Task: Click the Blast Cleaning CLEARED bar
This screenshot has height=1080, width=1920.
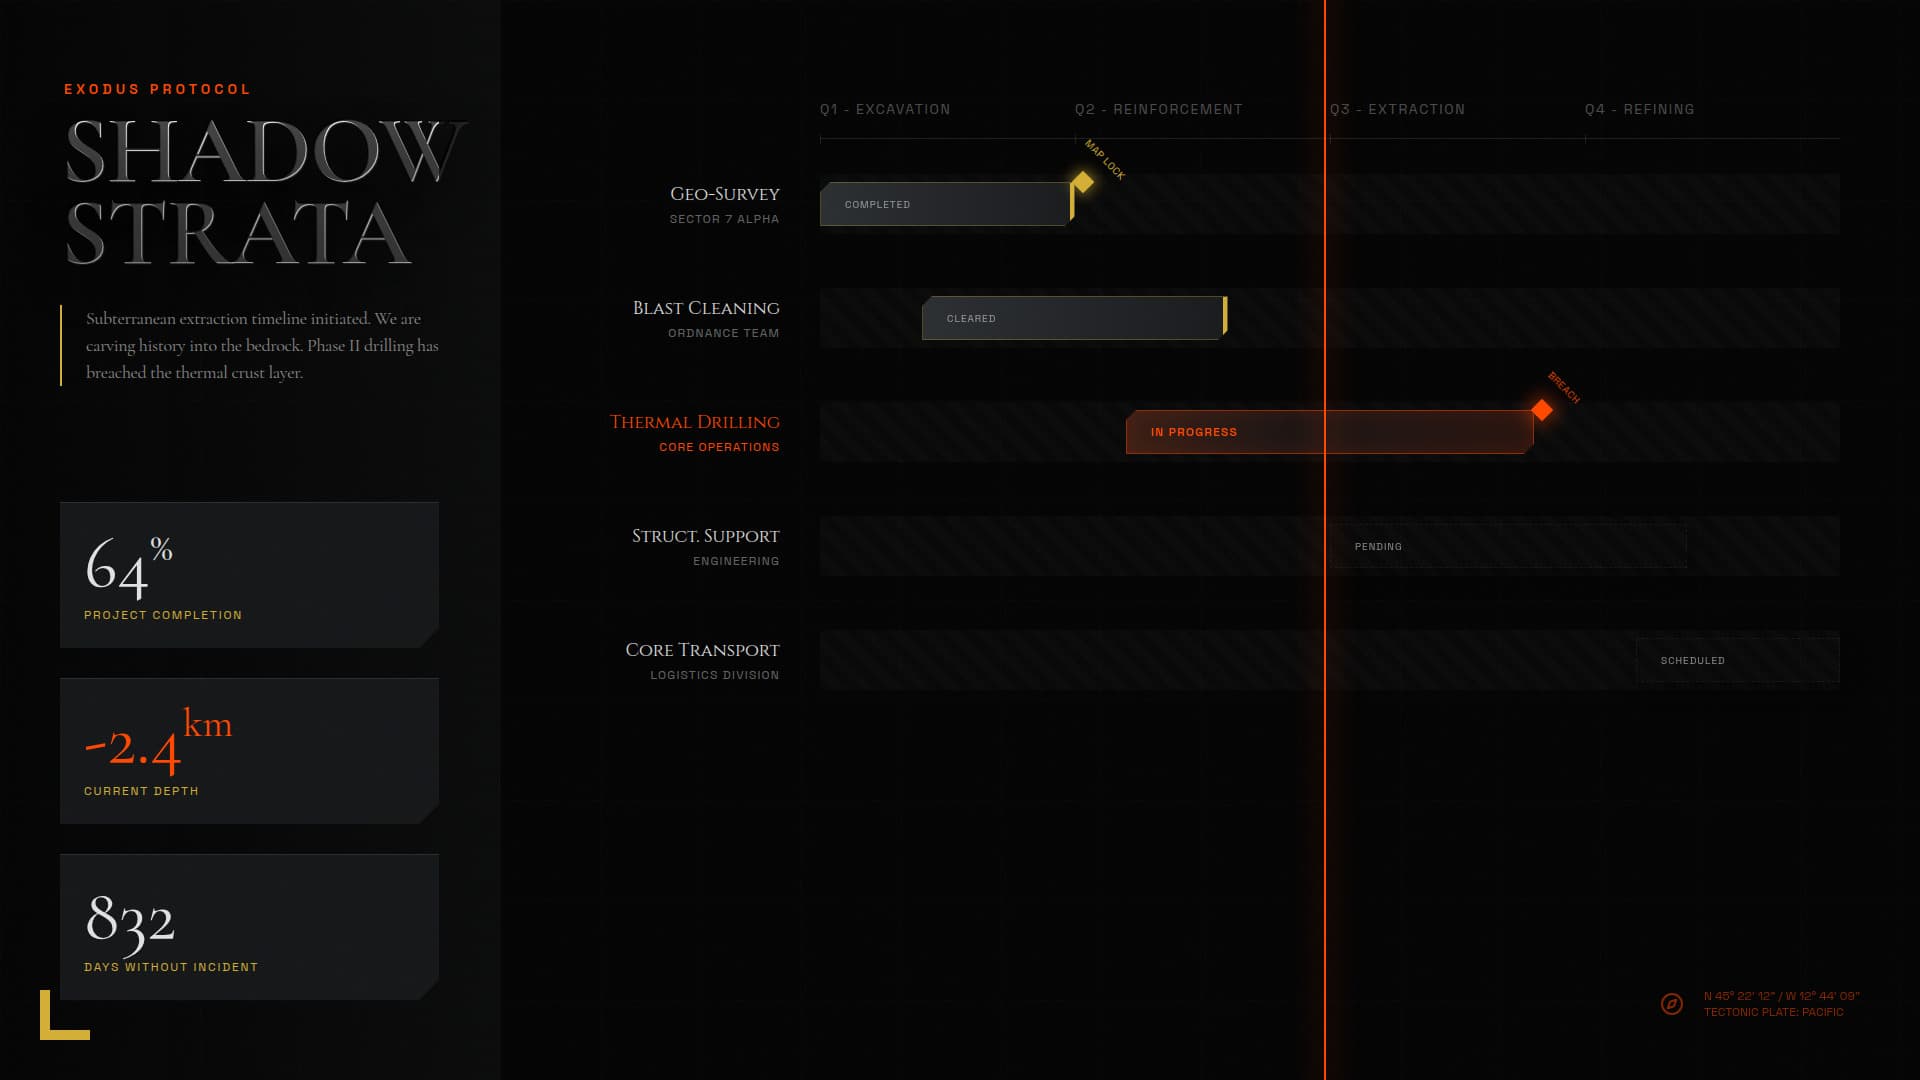Action: click(x=1070, y=318)
